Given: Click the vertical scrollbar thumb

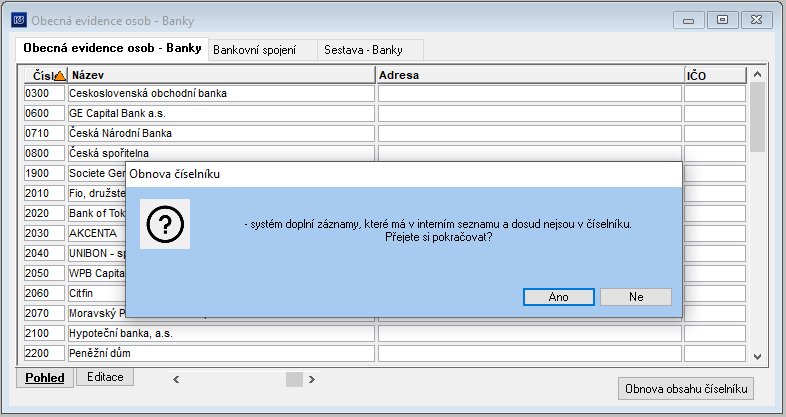Looking at the screenshot, I should pyautogui.click(x=757, y=117).
